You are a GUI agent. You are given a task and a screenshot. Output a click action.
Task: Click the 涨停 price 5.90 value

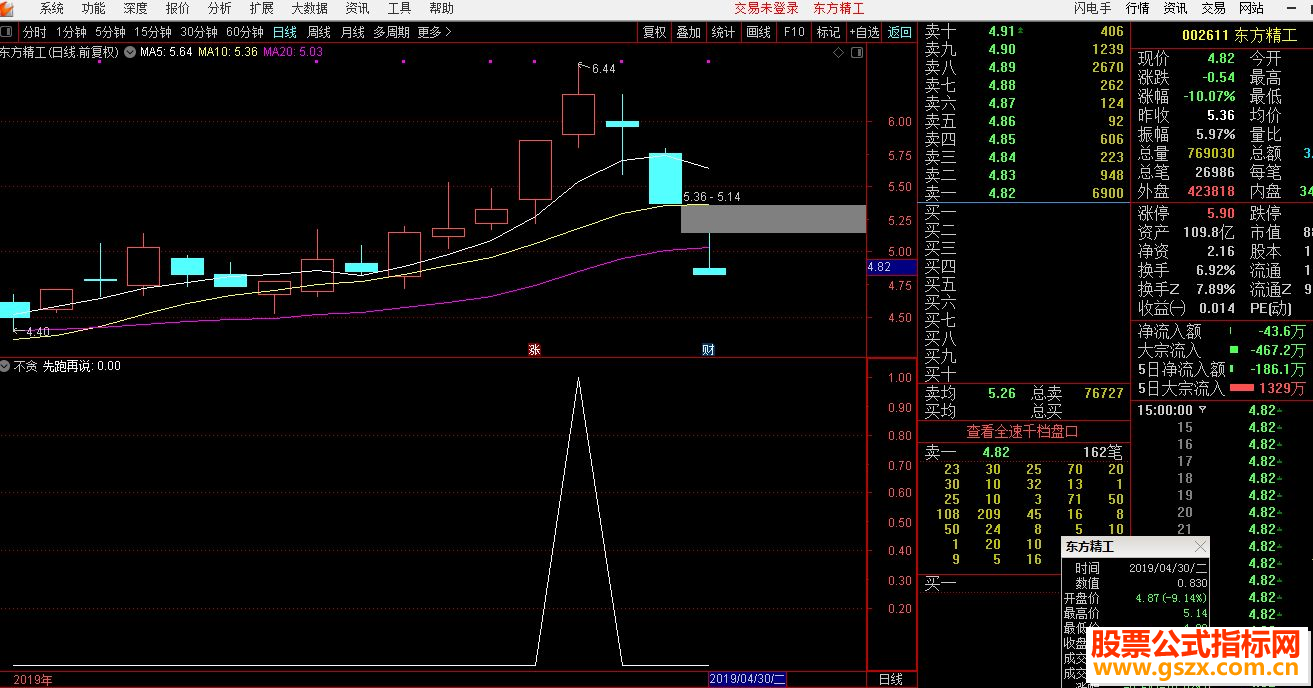pyautogui.click(x=1221, y=214)
